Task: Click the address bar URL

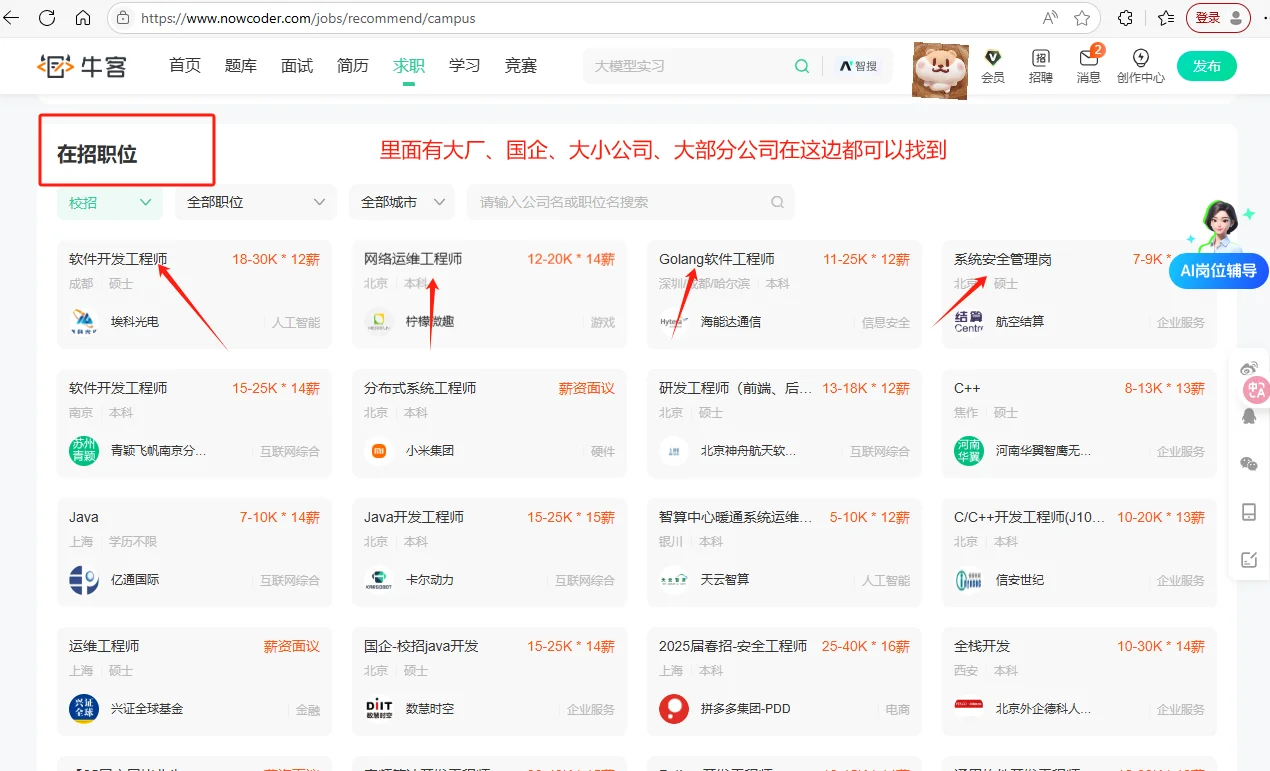Action: [x=308, y=18]
